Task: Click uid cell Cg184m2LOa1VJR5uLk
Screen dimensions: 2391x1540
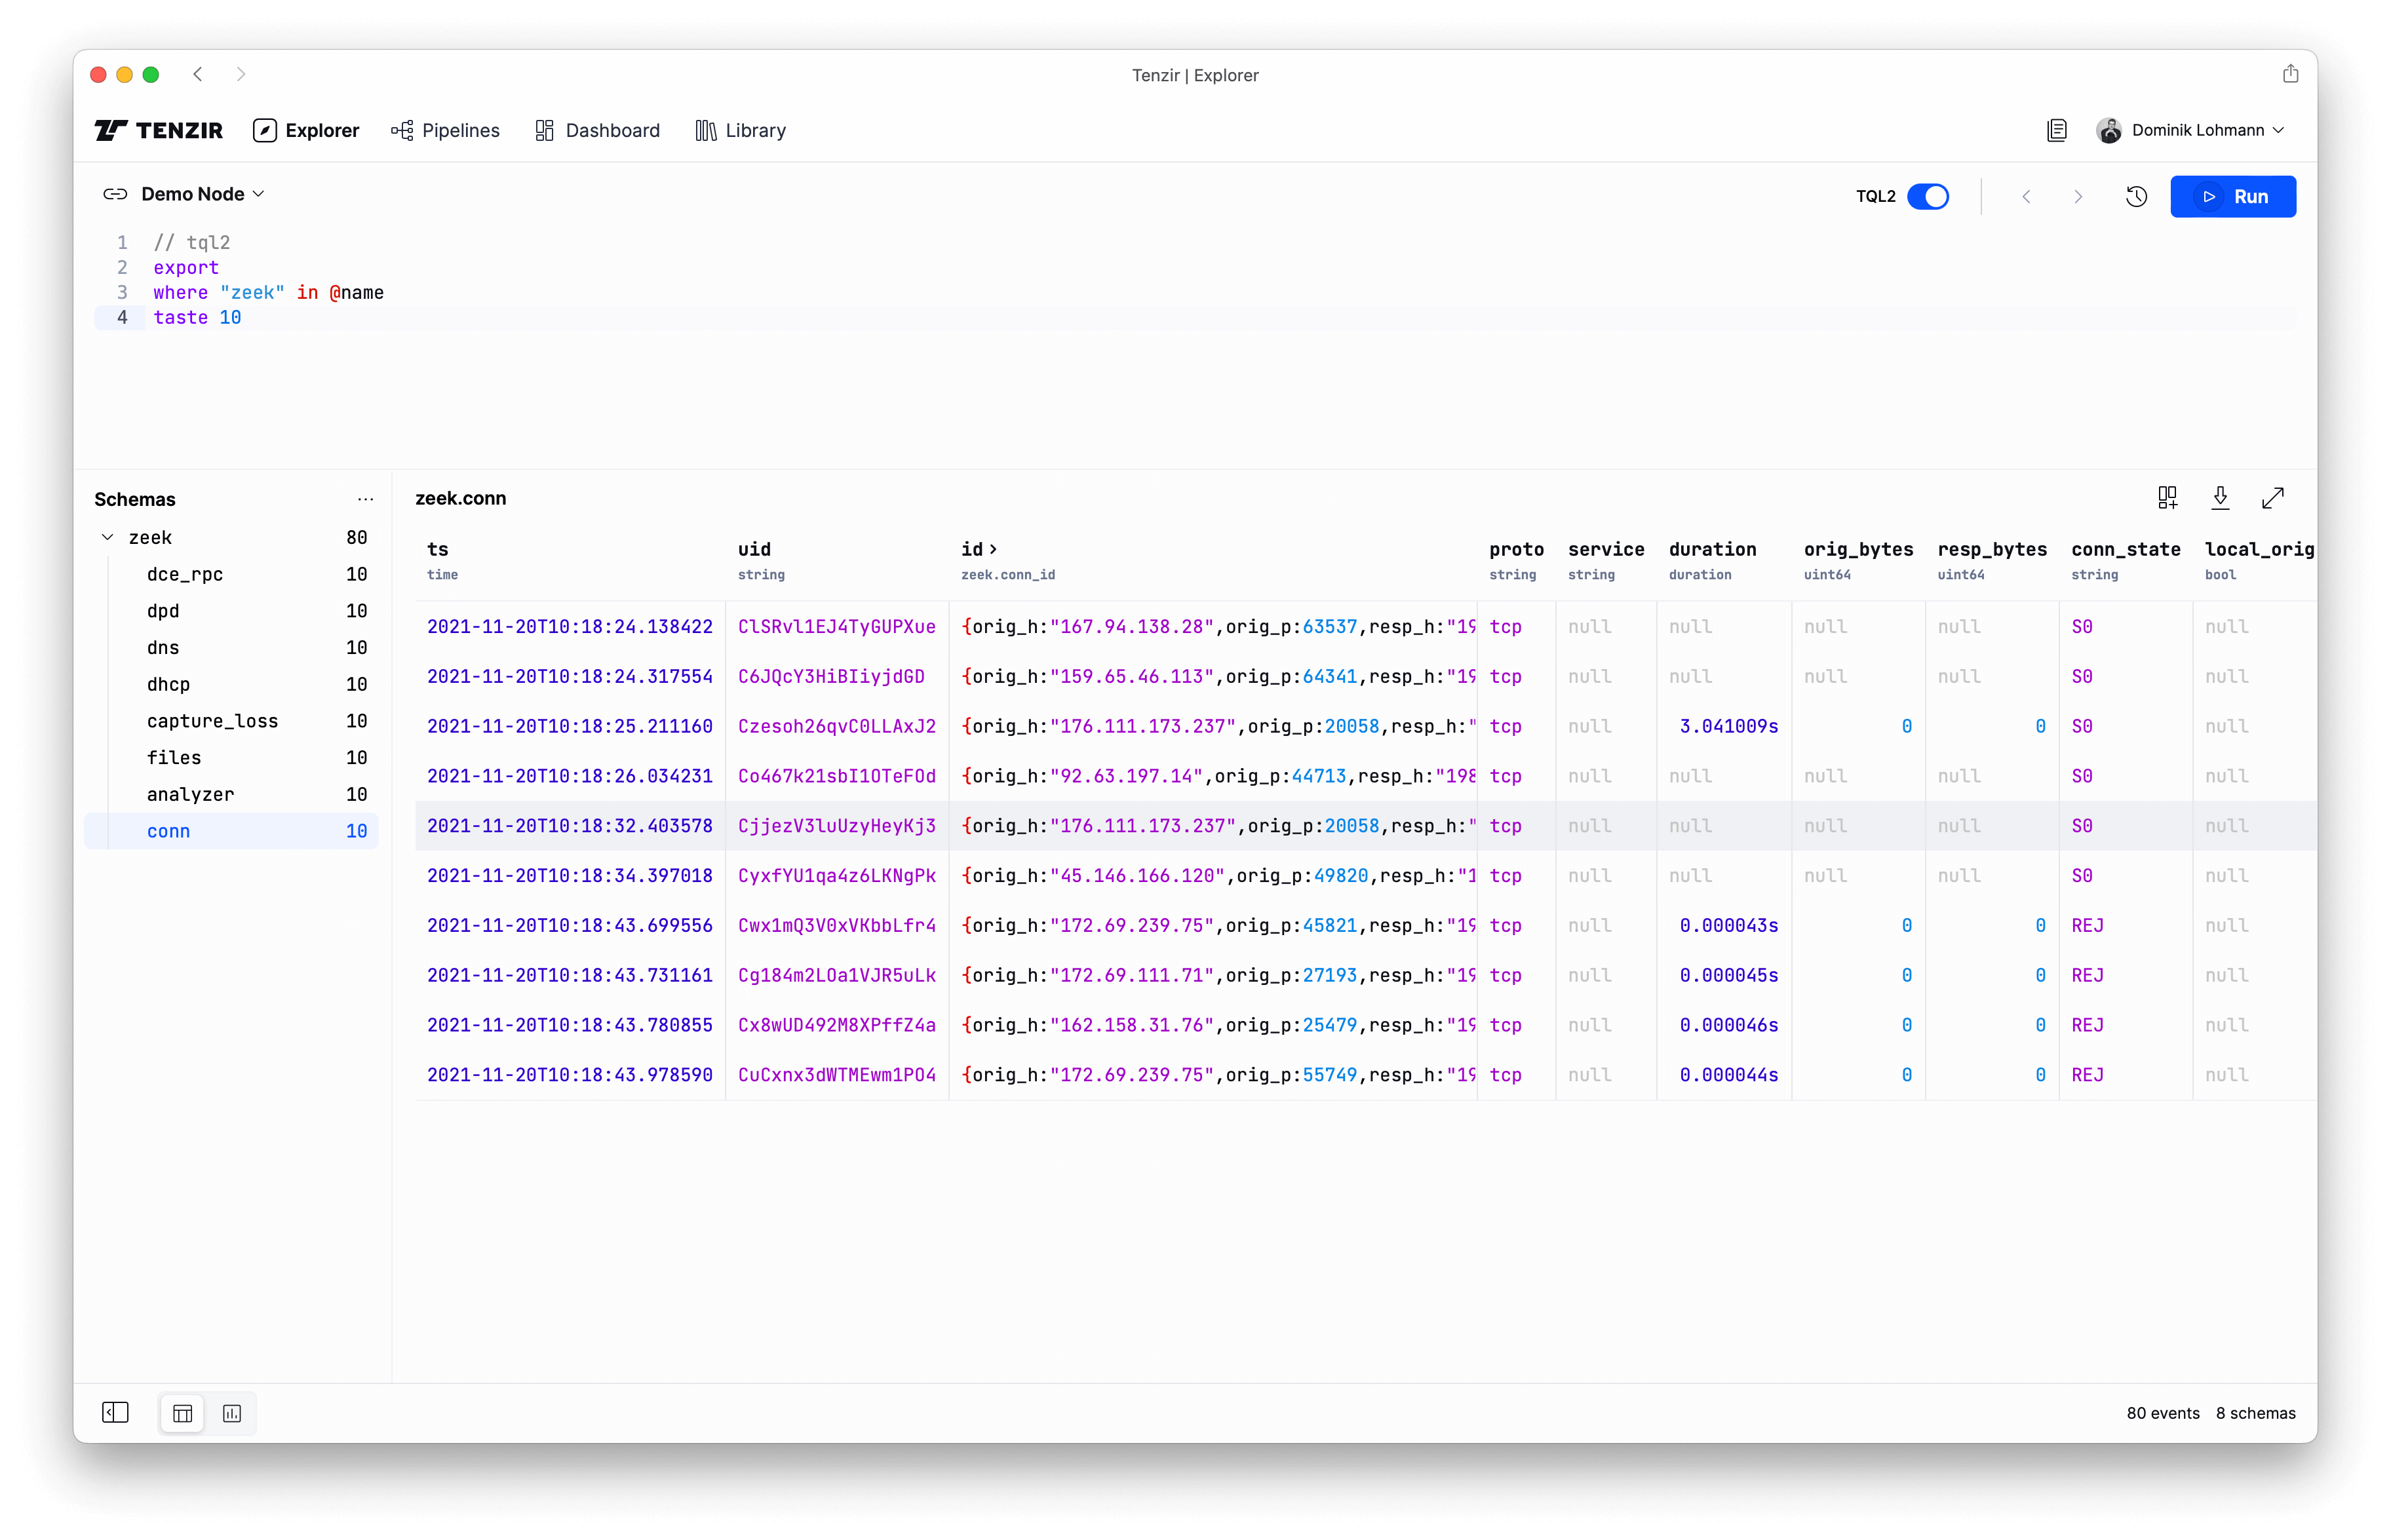Action: click(837, 976)
